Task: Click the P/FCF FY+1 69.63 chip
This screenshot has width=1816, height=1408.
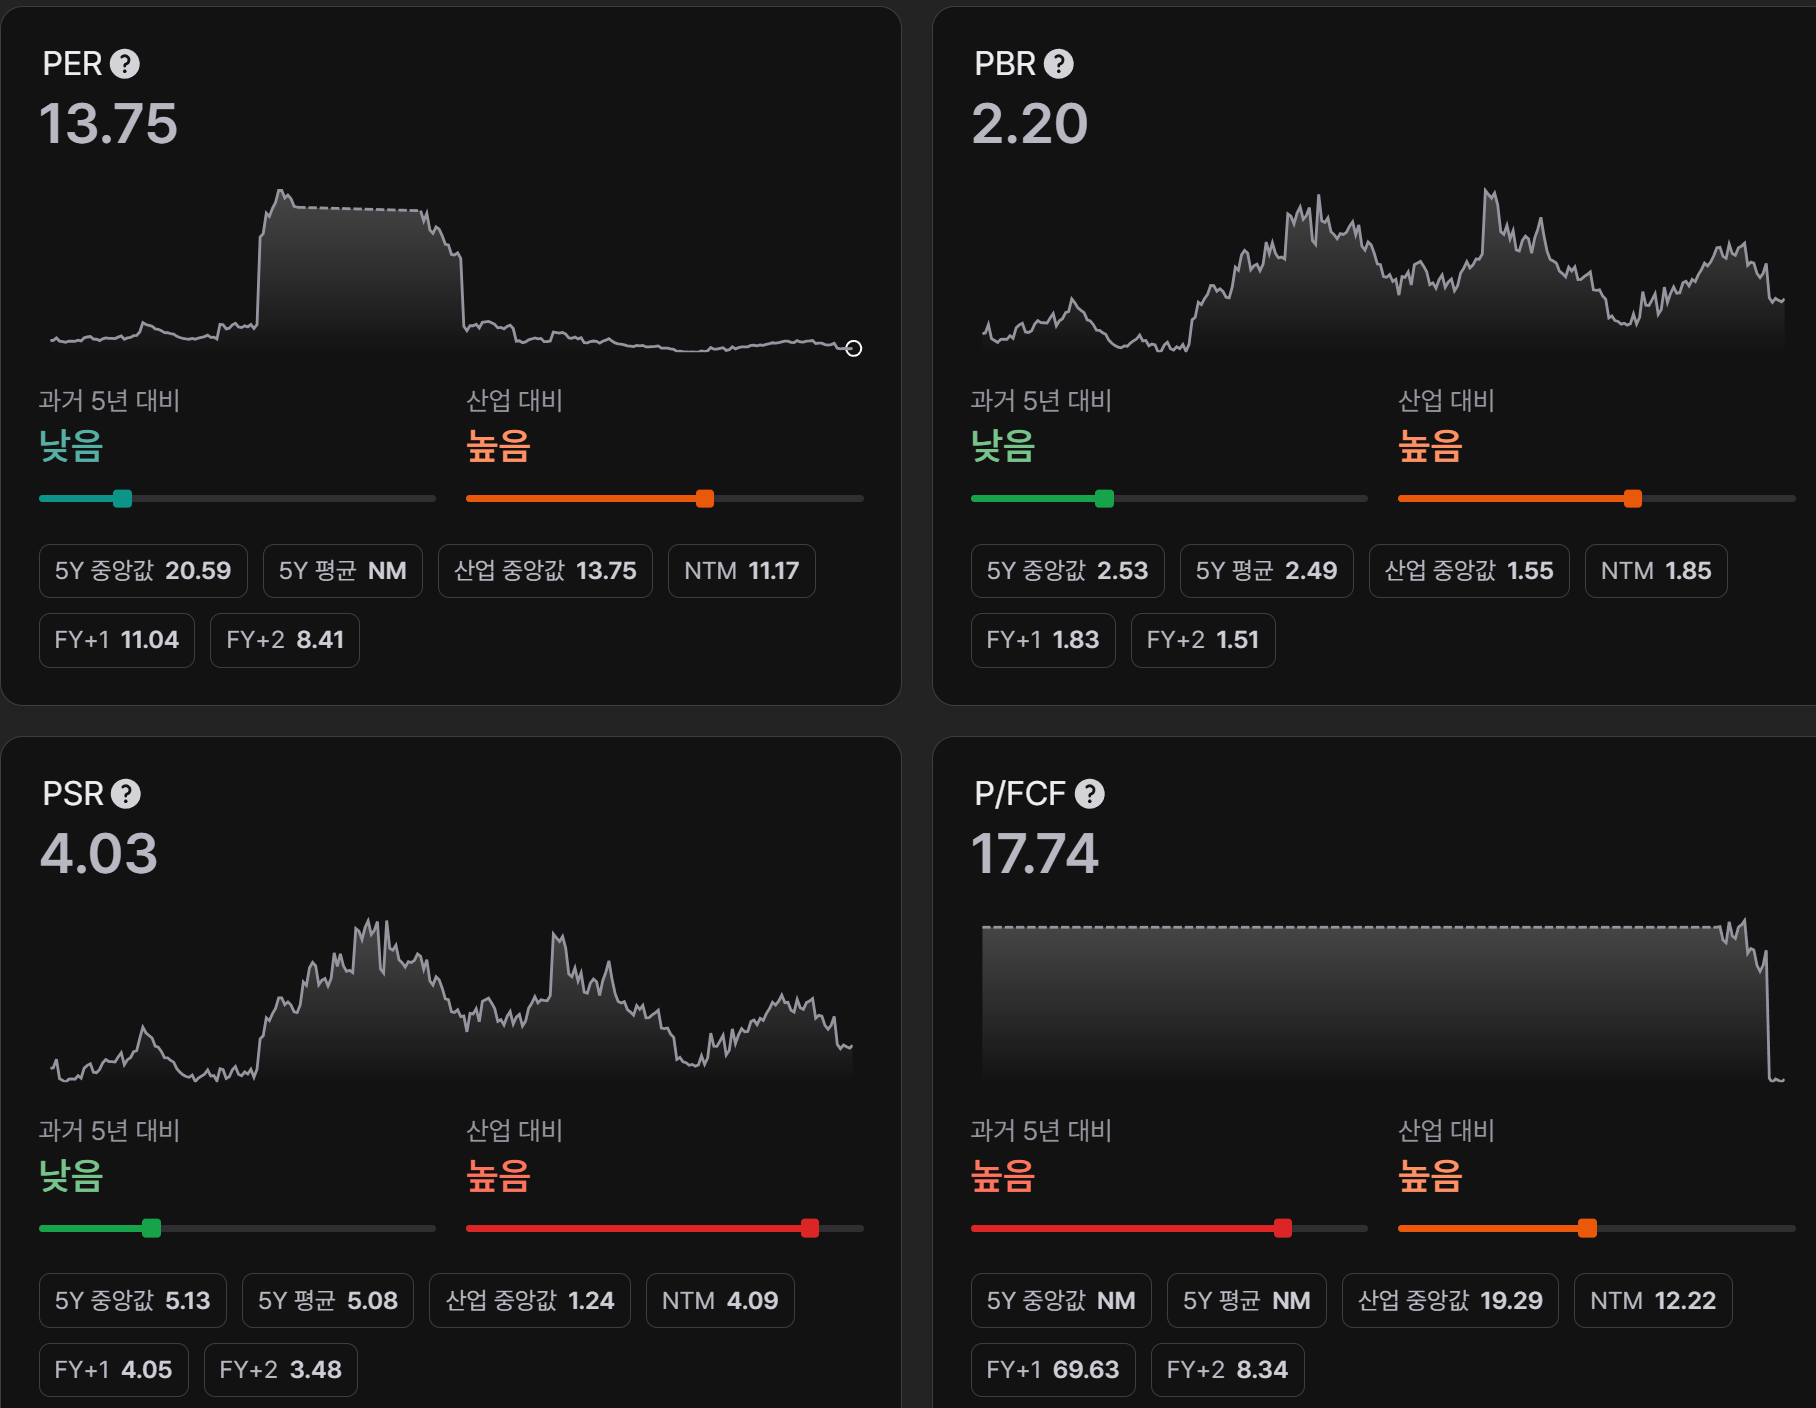Action: click(x=1052, y=1370)
